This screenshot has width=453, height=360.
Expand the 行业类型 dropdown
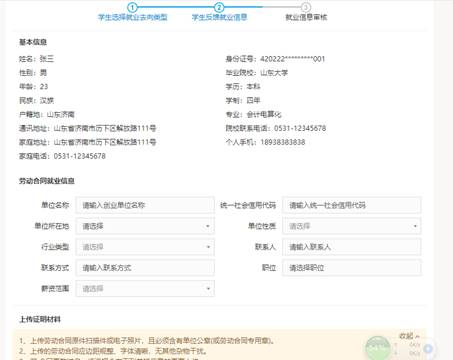pos(145,247)
